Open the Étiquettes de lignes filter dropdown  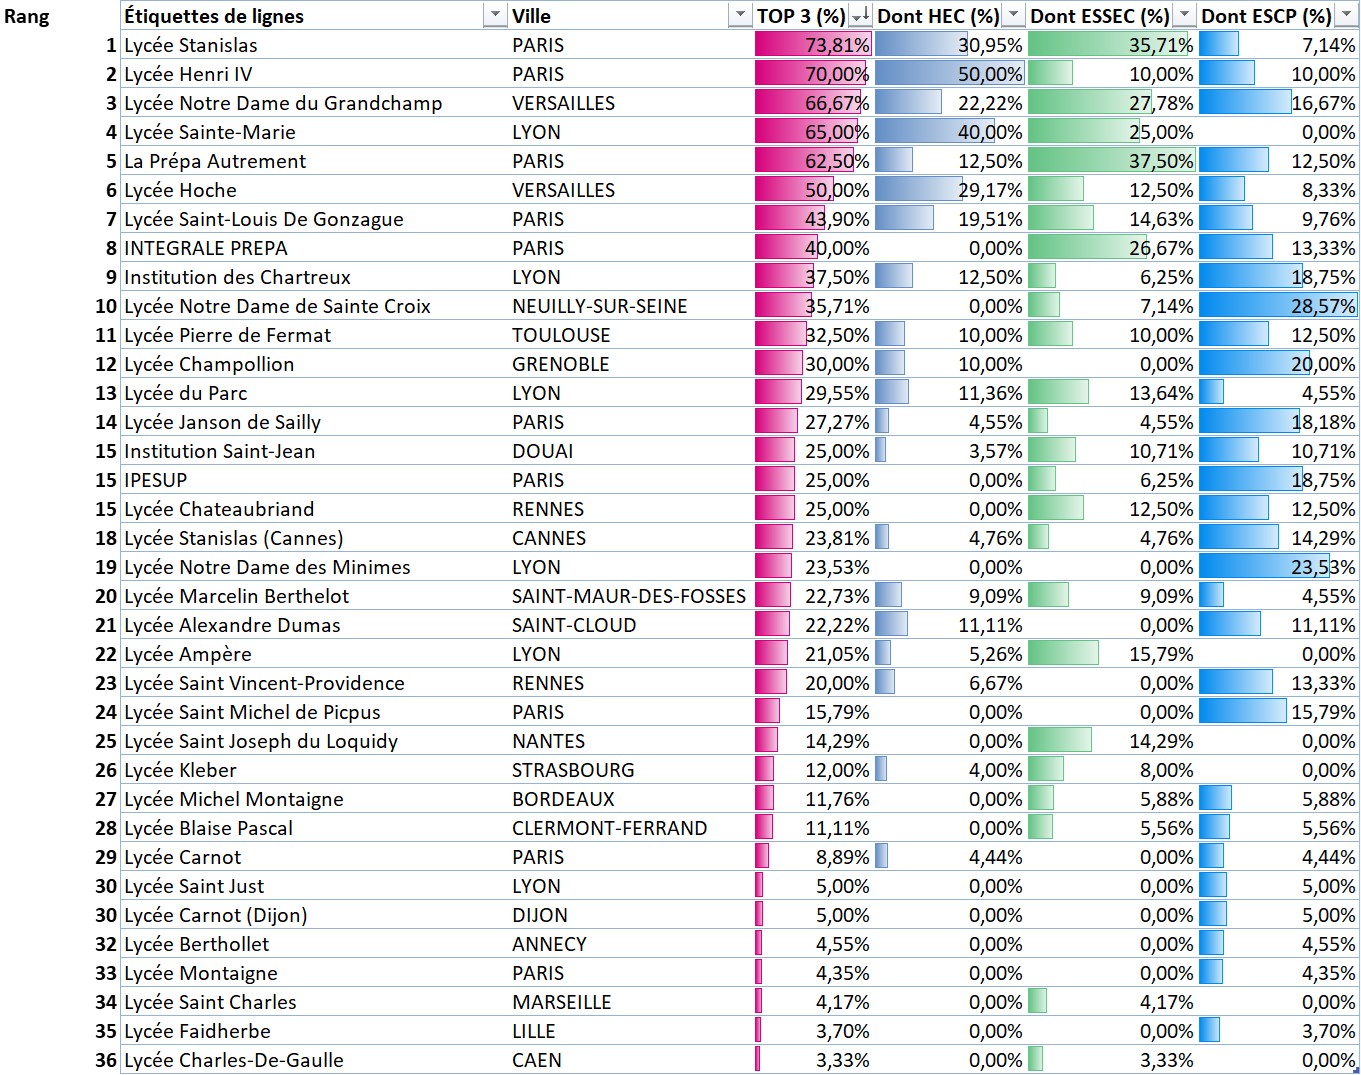click(x=494, y=16)
